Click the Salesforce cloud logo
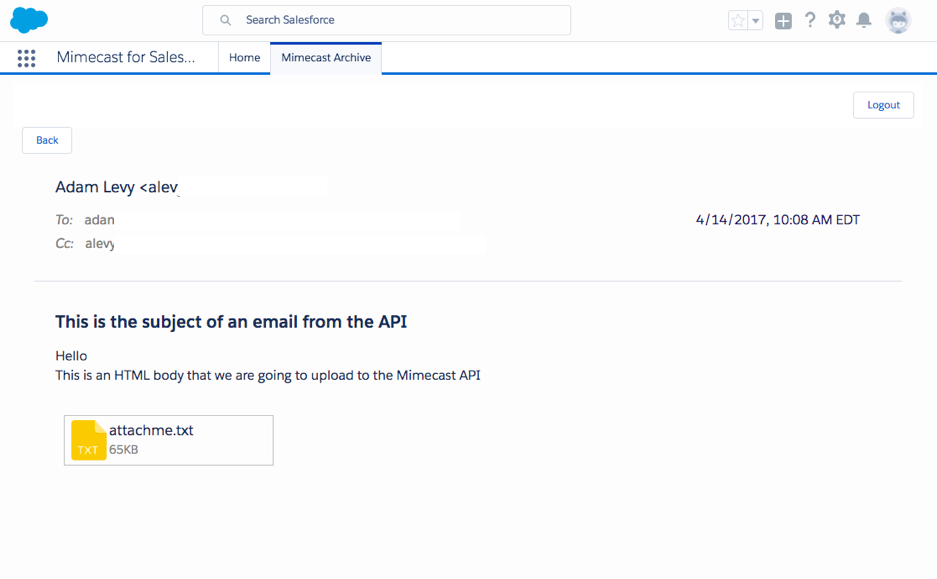The width and height of the screenshot is (937, 579). coord(28,19)
